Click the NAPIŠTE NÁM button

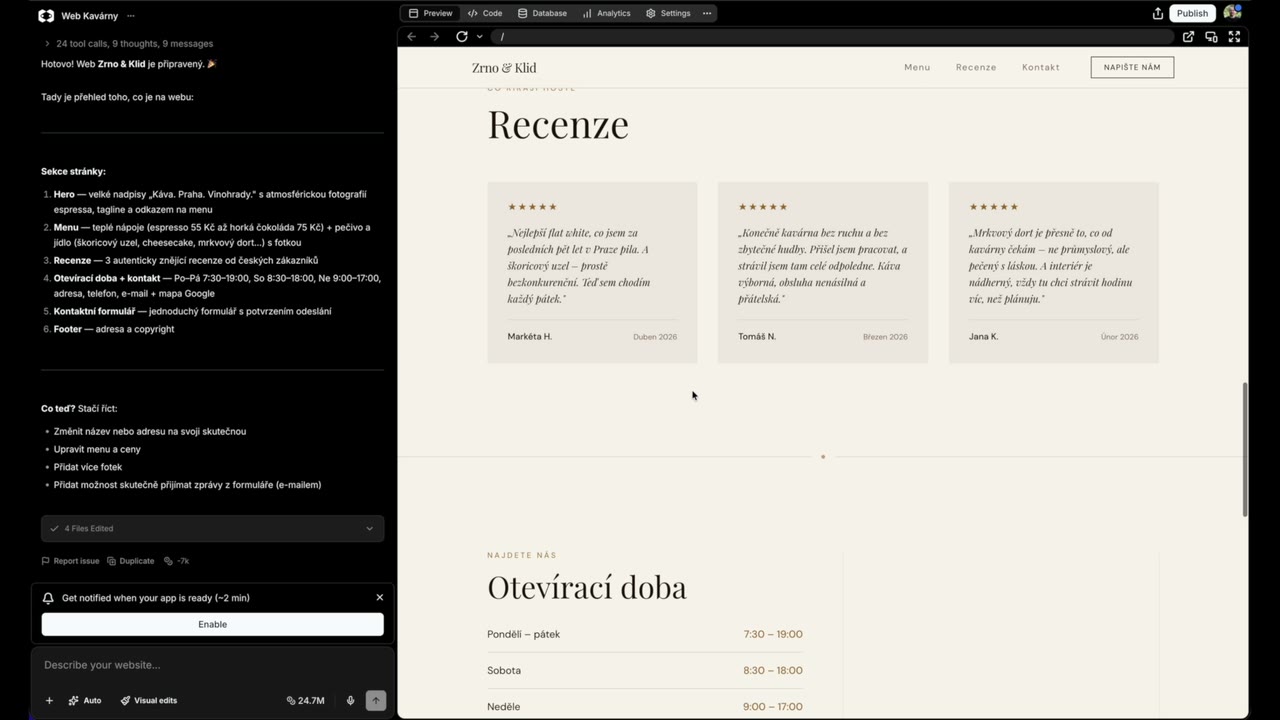1132,67
